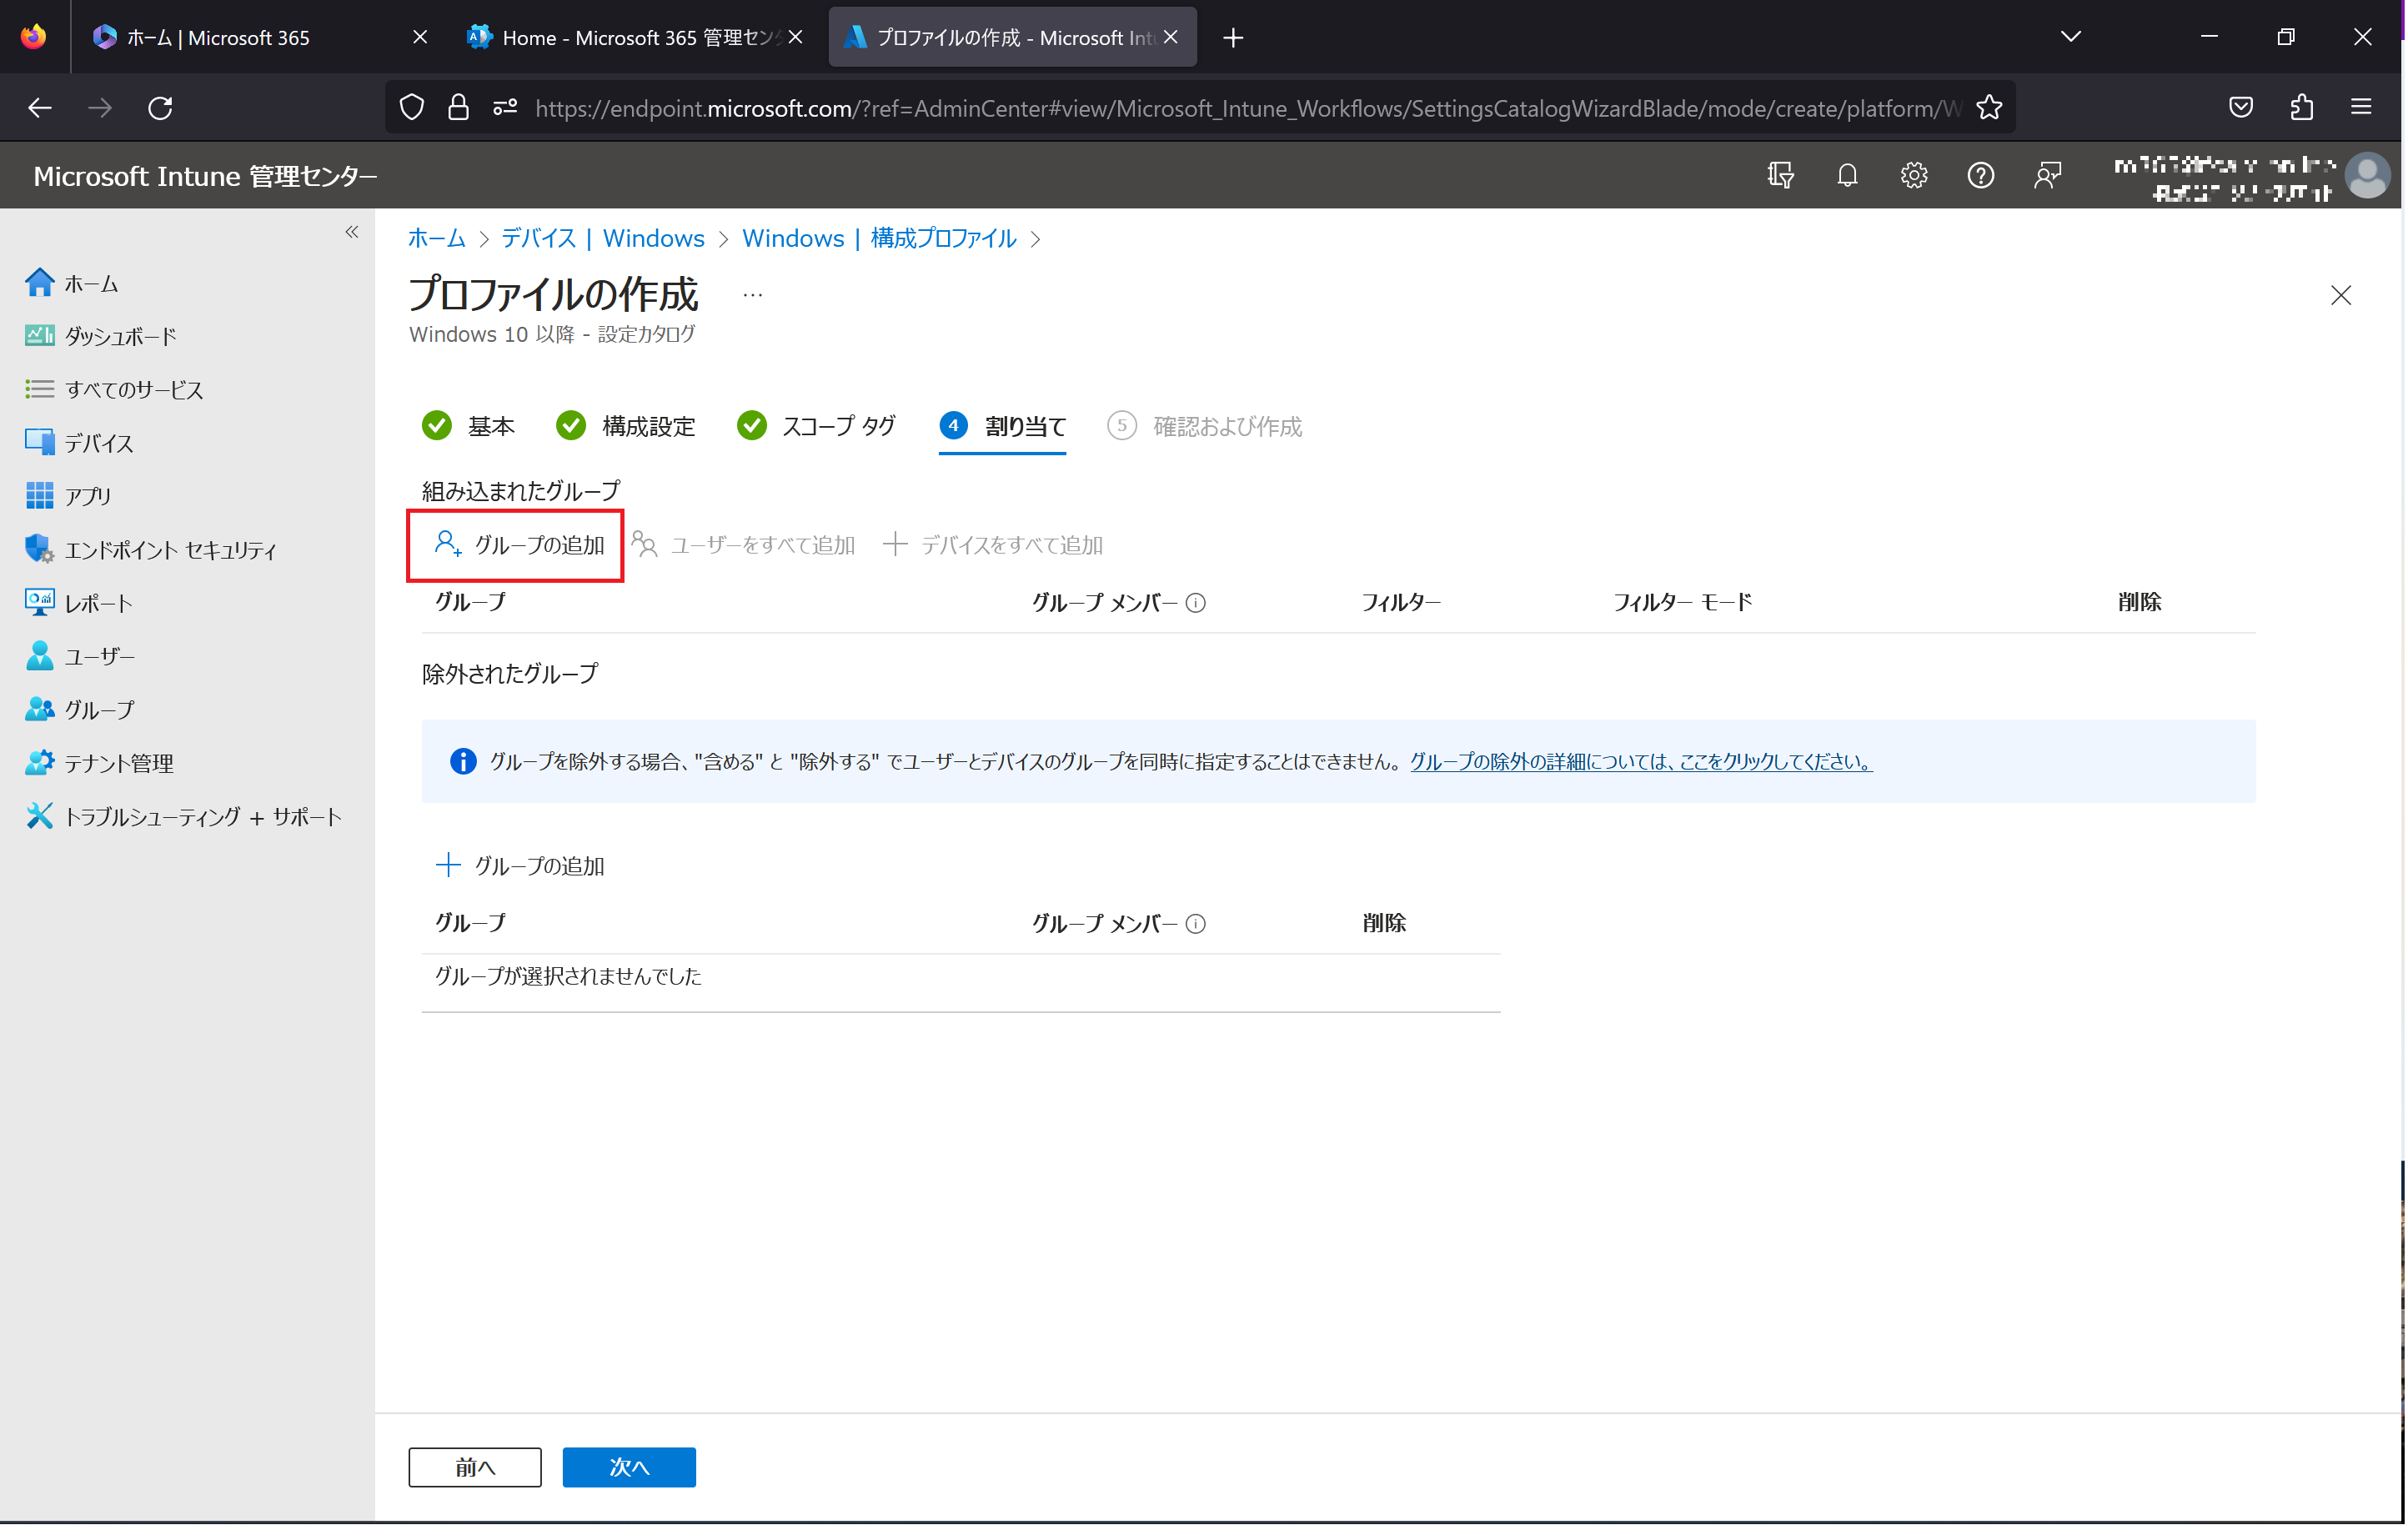Select the 割り当て step
This screenshot has width=2408, height=1525.
pyautogui.click(x=1003, y=427)
